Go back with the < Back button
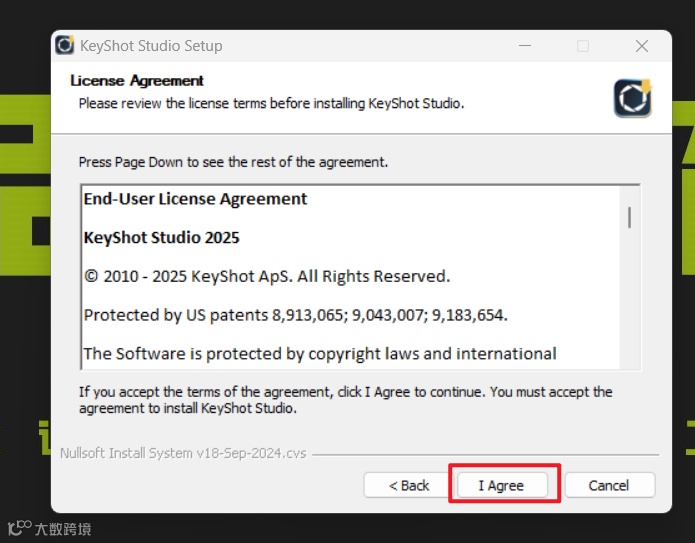Image resolution: width=695 pixels, height=543 pixels. (x=408, y=485)
